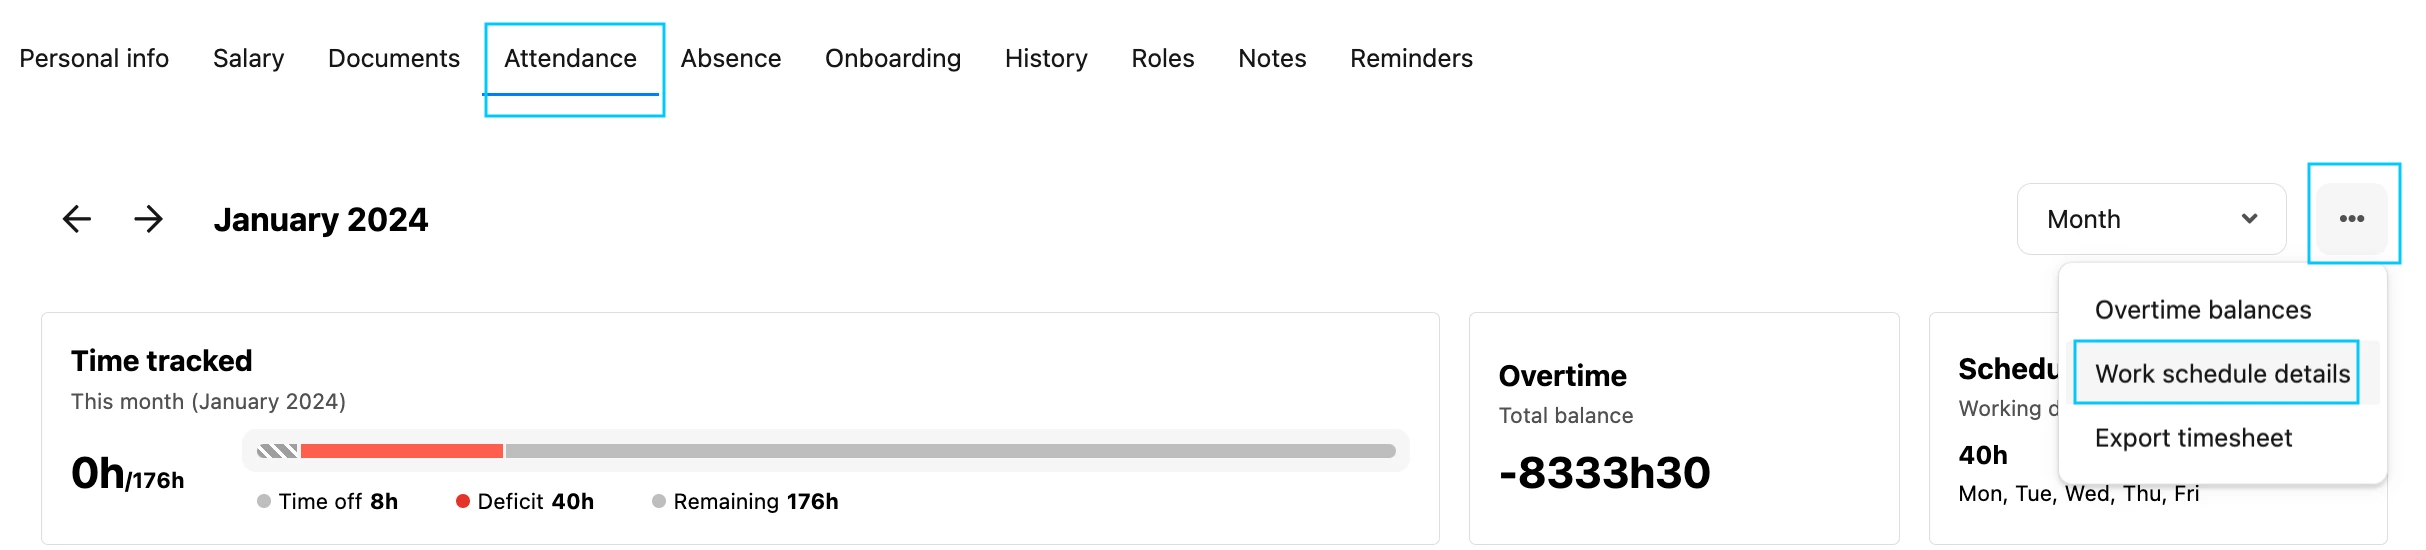Open the Reminders tab

click(1411, 58)
